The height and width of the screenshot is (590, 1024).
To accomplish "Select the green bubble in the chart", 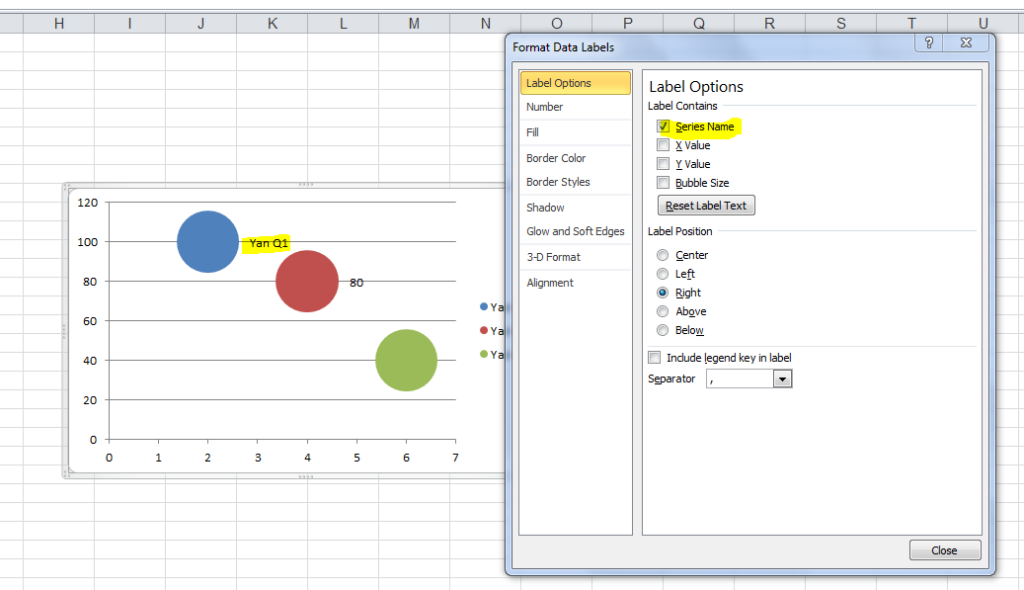I will click(406, 360).
